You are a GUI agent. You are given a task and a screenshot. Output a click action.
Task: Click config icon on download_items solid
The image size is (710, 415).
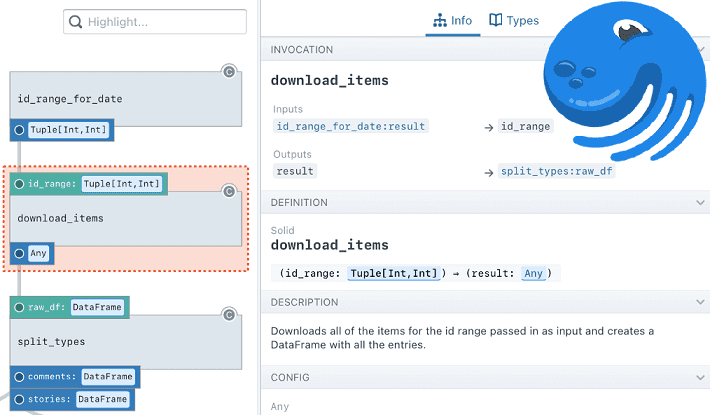pyautogui.click(x=229, y=191)
